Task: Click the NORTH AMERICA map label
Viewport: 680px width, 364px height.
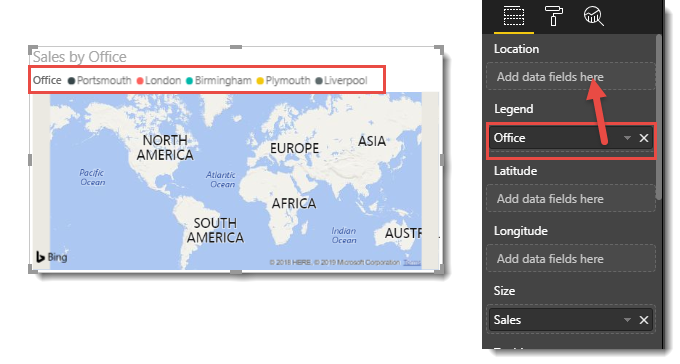Action: (x=165, y=148)
